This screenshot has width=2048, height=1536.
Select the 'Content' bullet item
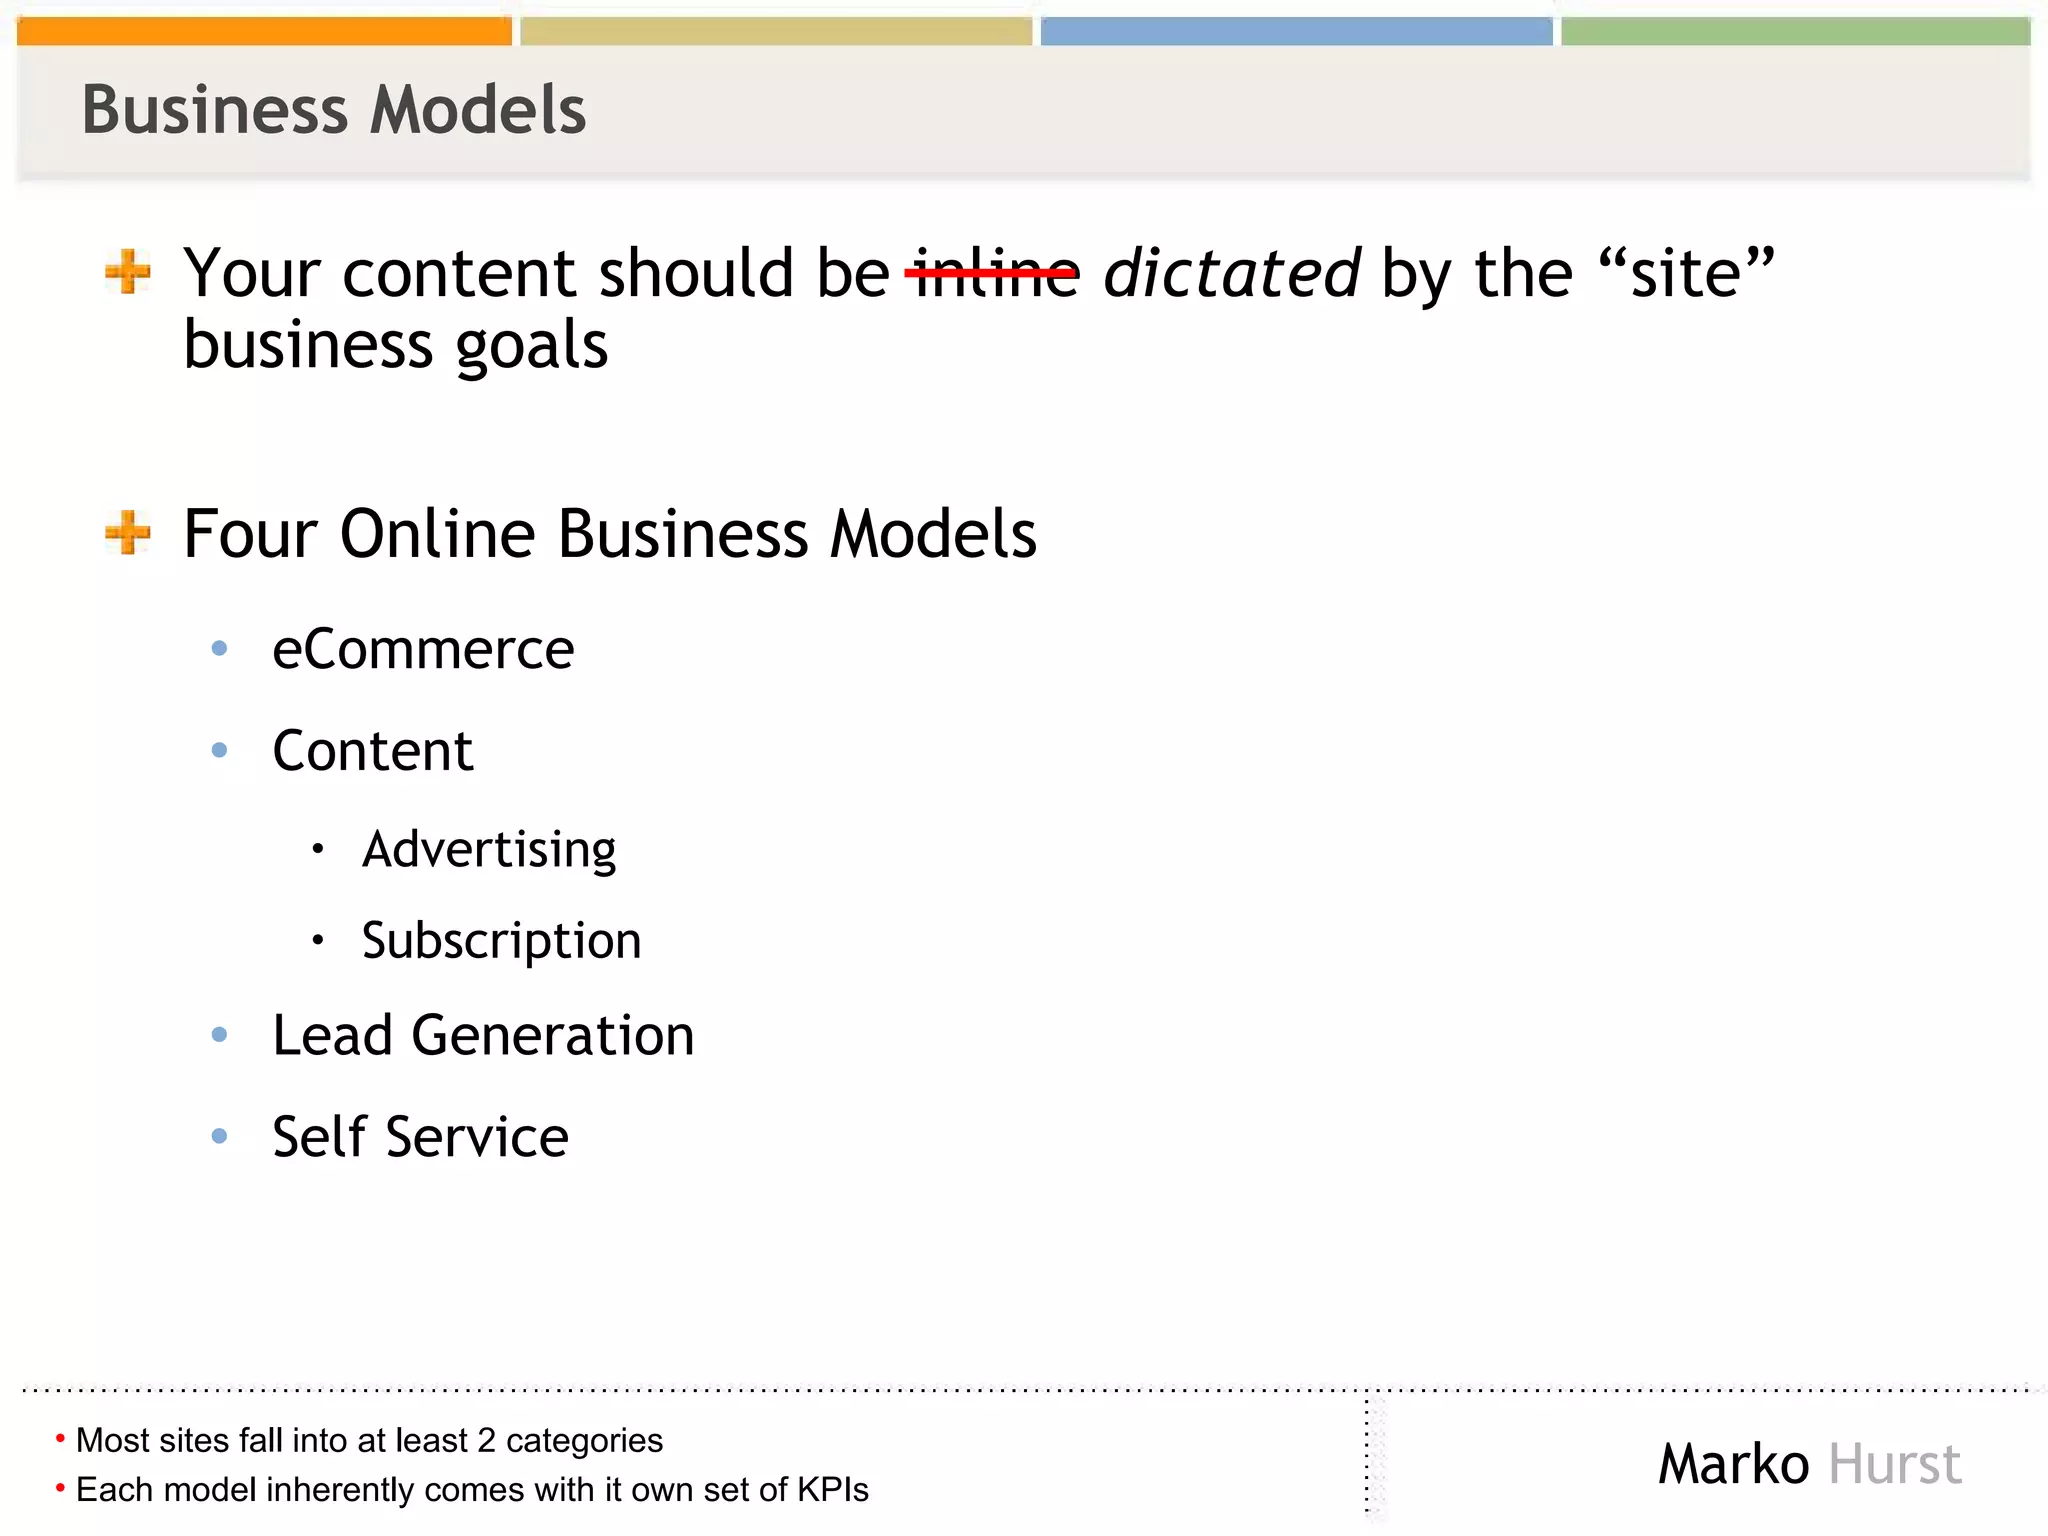click(x=372, y=750)
